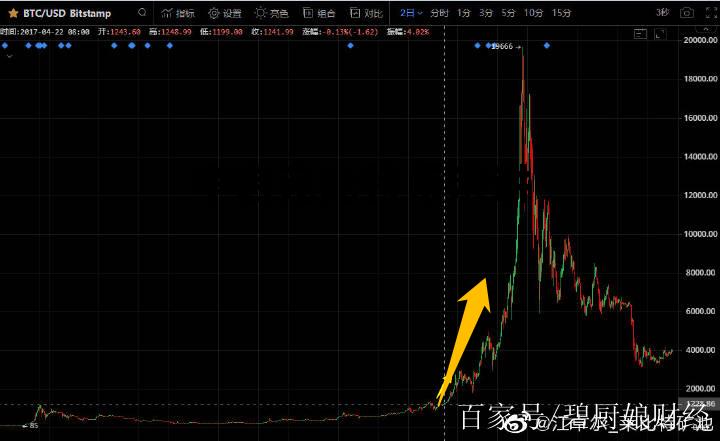Click the 14000.00 price axis label
The image size is (720, 441).
point(700,156)
